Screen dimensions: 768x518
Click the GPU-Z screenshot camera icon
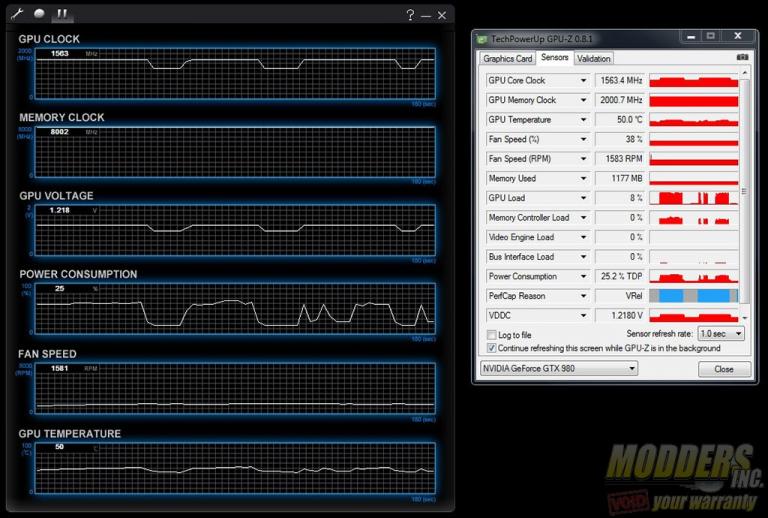click(x=741, y=58)
